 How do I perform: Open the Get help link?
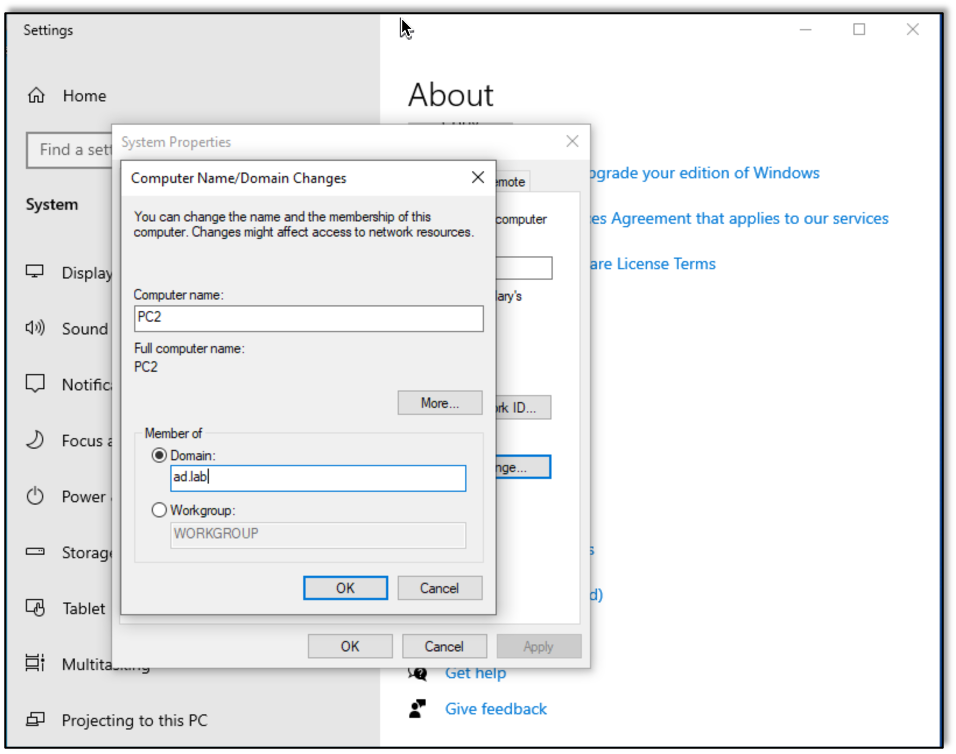(475, 673)
